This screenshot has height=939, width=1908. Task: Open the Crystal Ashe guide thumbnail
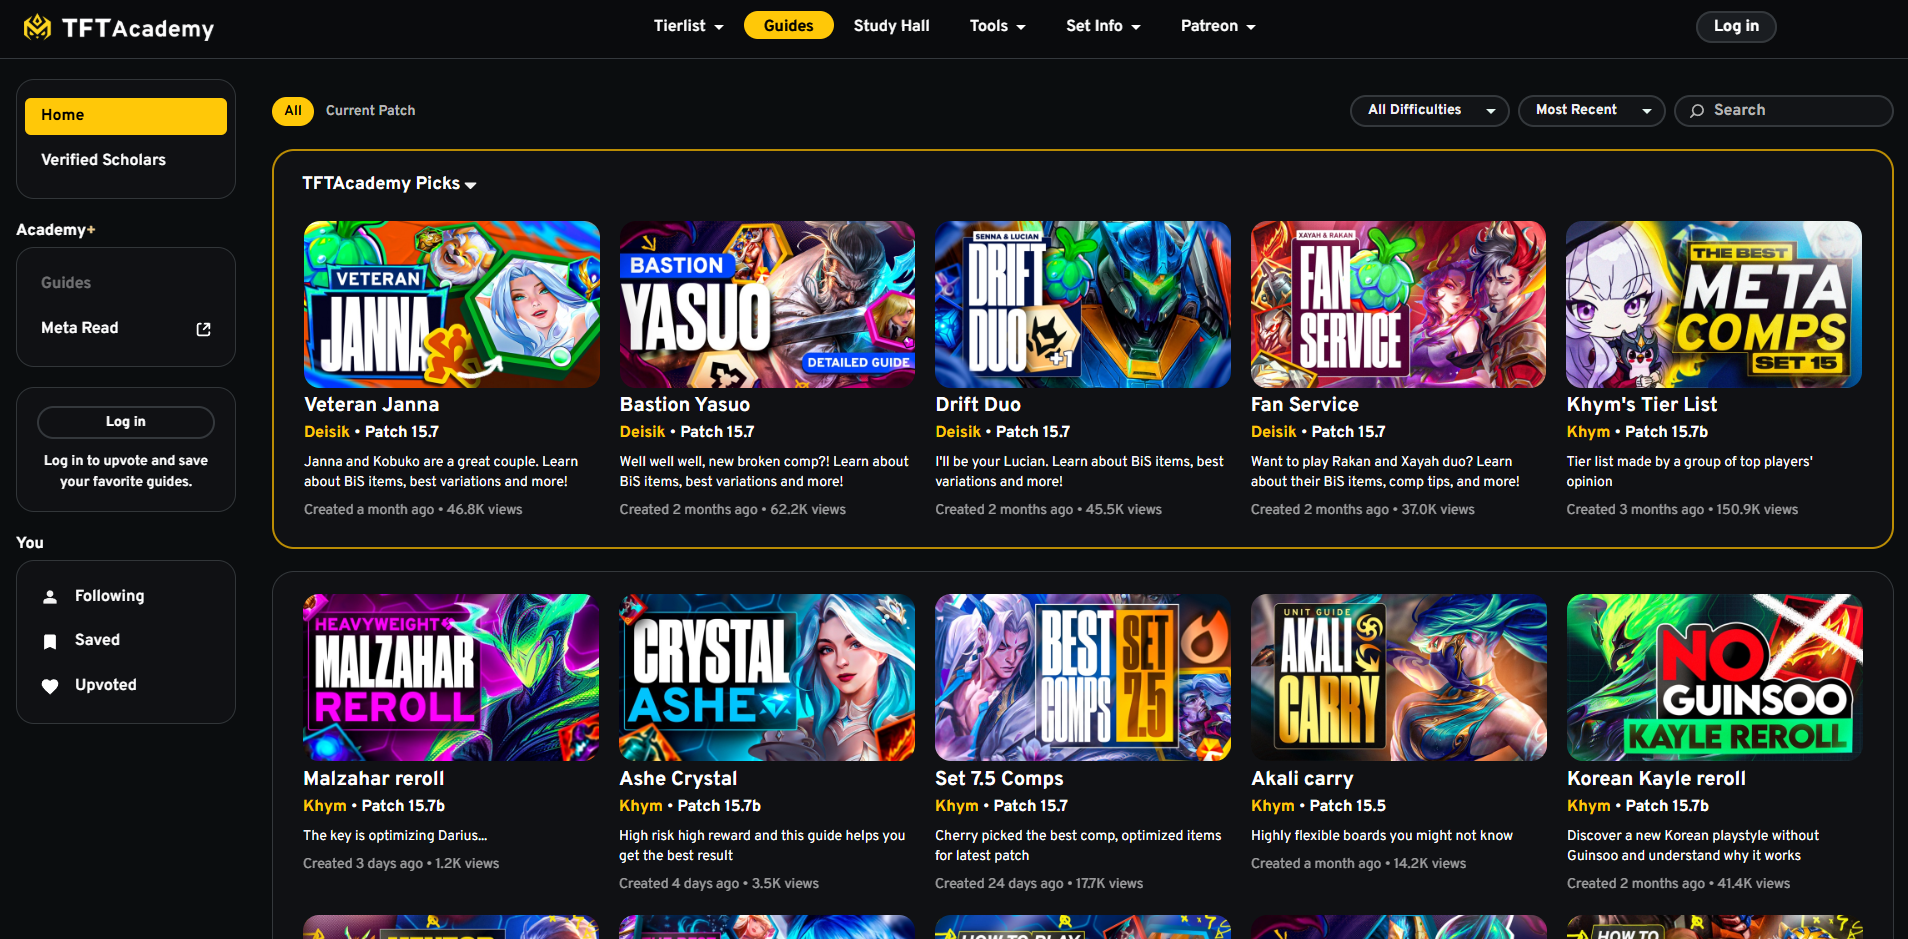(767, 677)
